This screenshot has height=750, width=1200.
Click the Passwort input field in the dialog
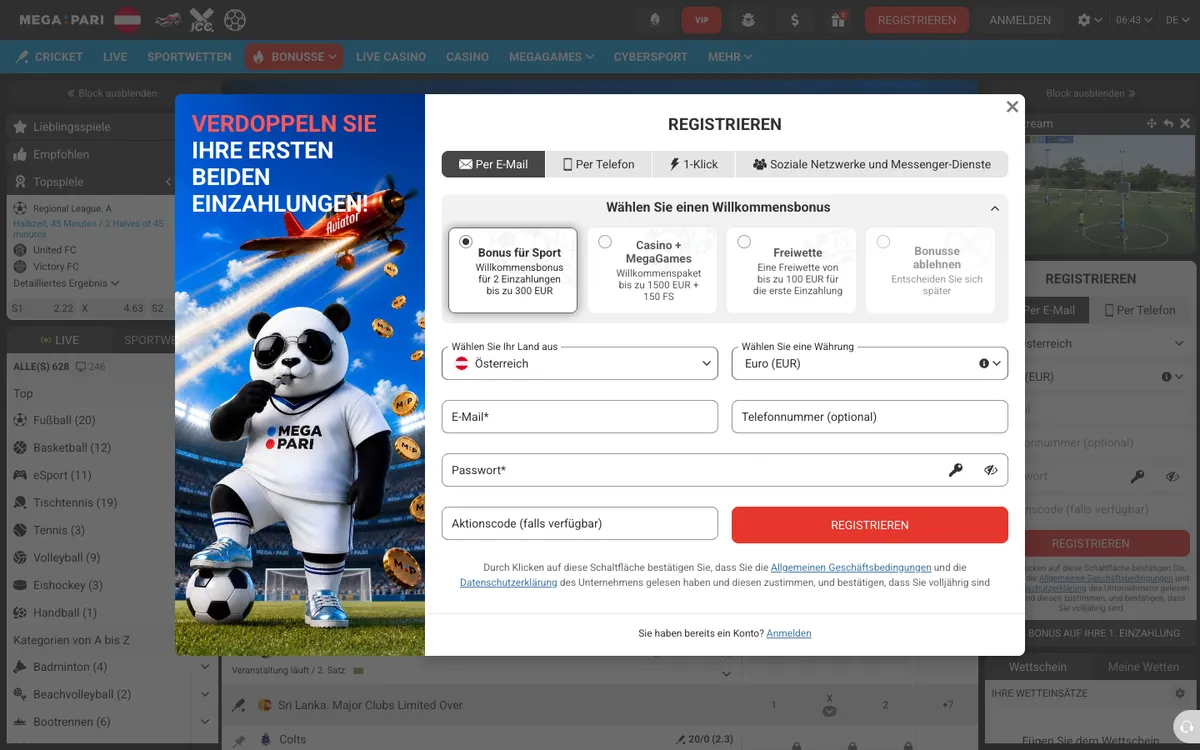point(725,470)
